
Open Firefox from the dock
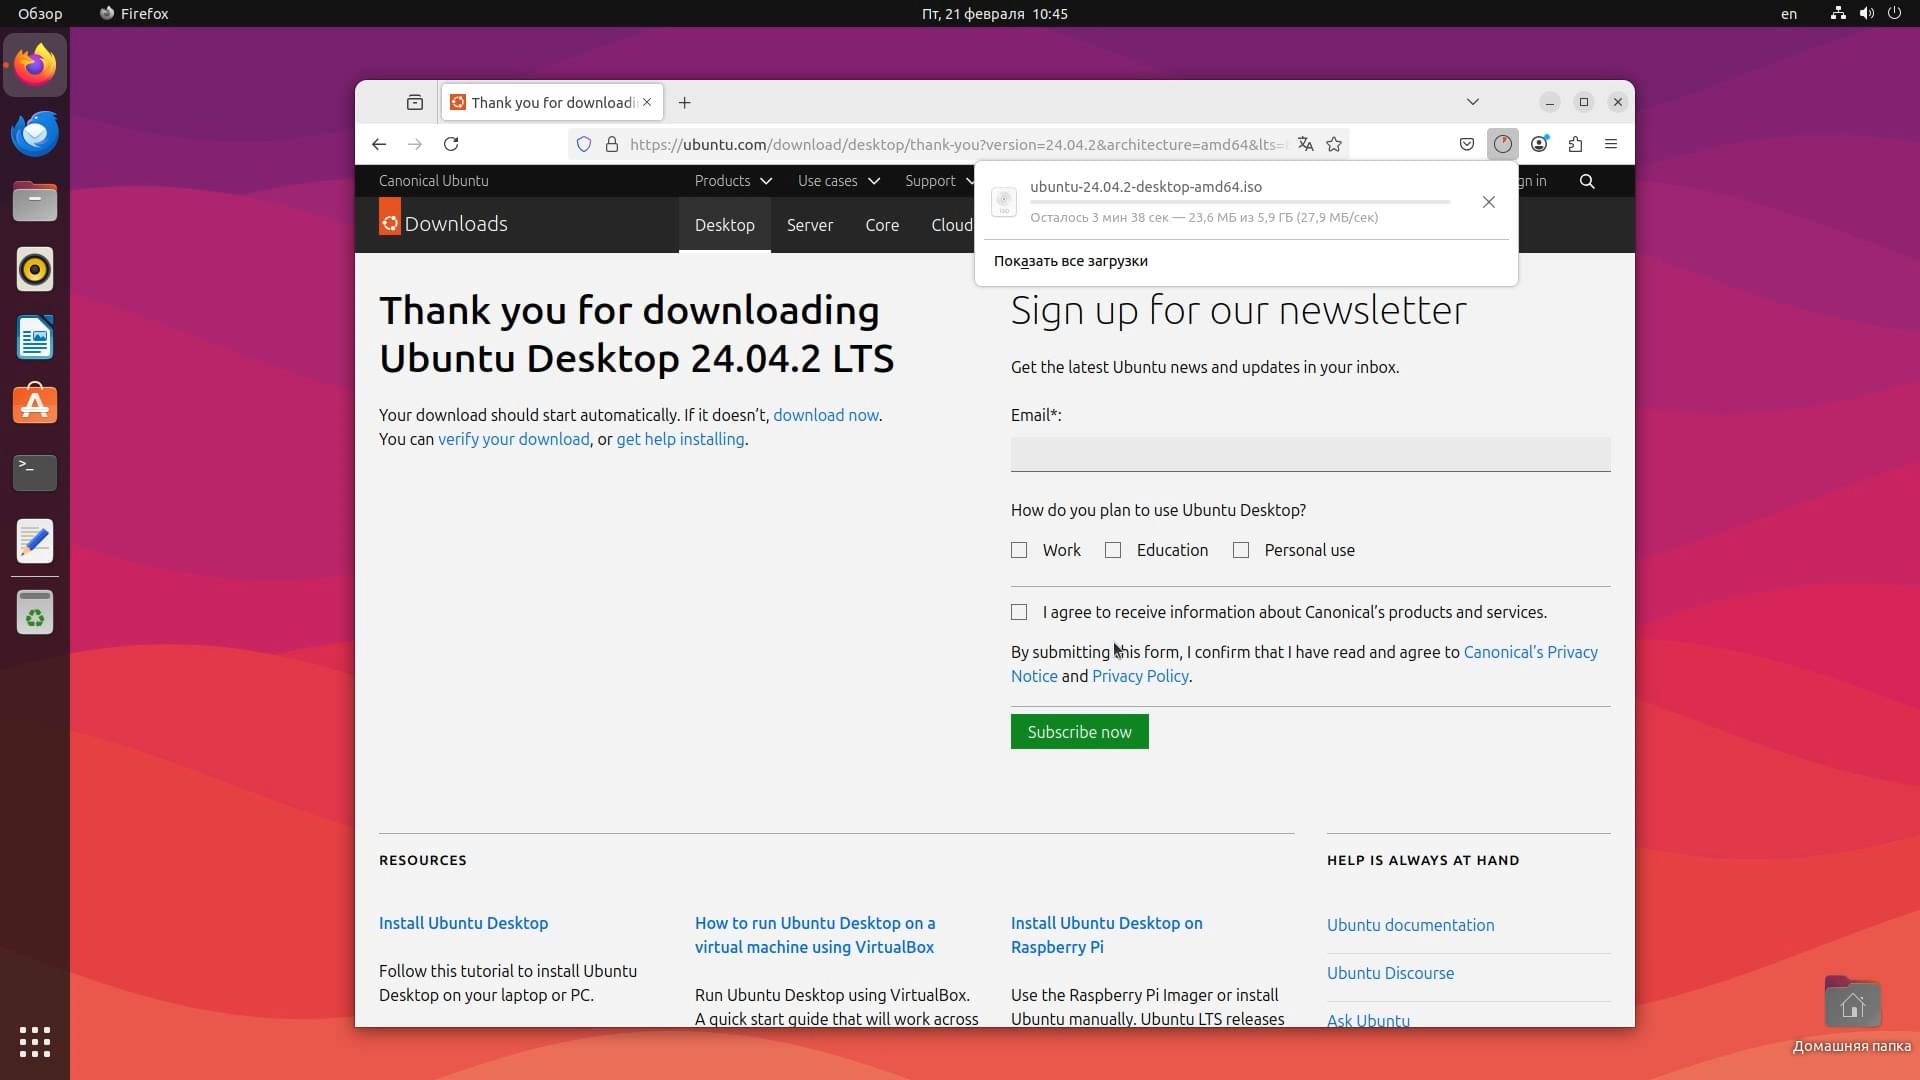click(x=35, y=65)
